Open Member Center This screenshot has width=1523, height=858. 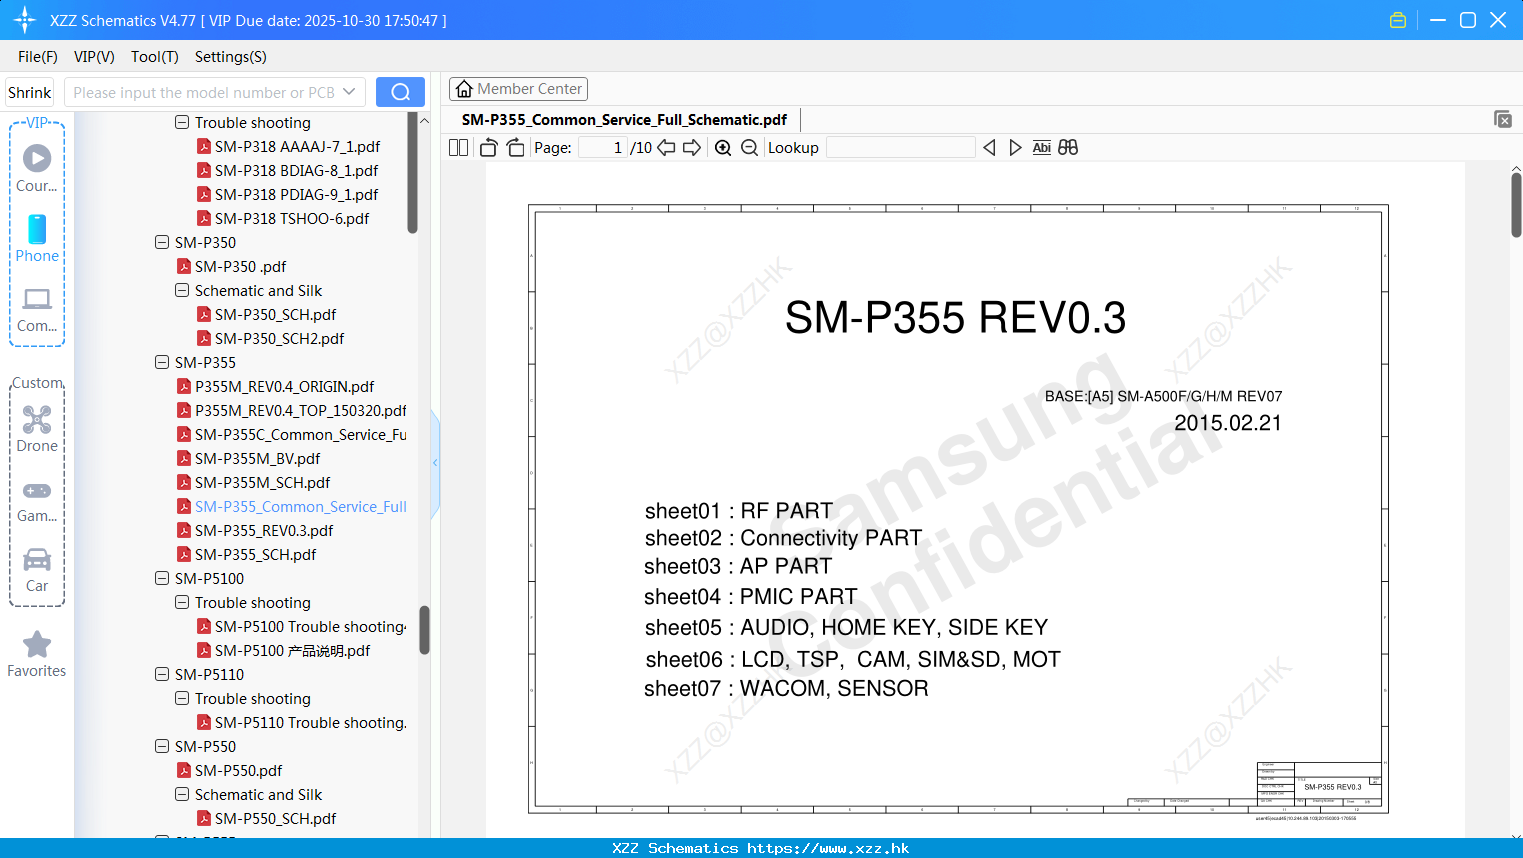pyautogui.click(x=518, y=89)
